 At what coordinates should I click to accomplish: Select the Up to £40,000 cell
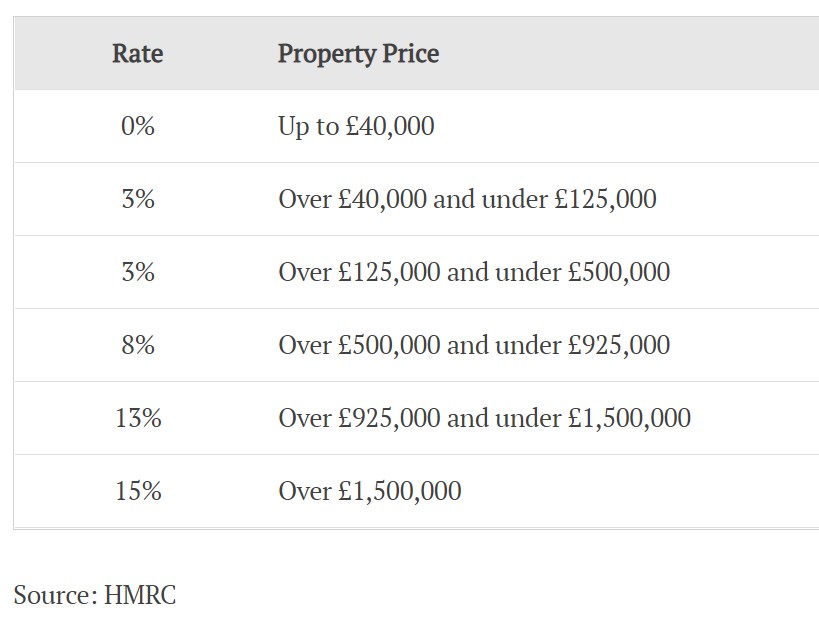pos(540,126)
